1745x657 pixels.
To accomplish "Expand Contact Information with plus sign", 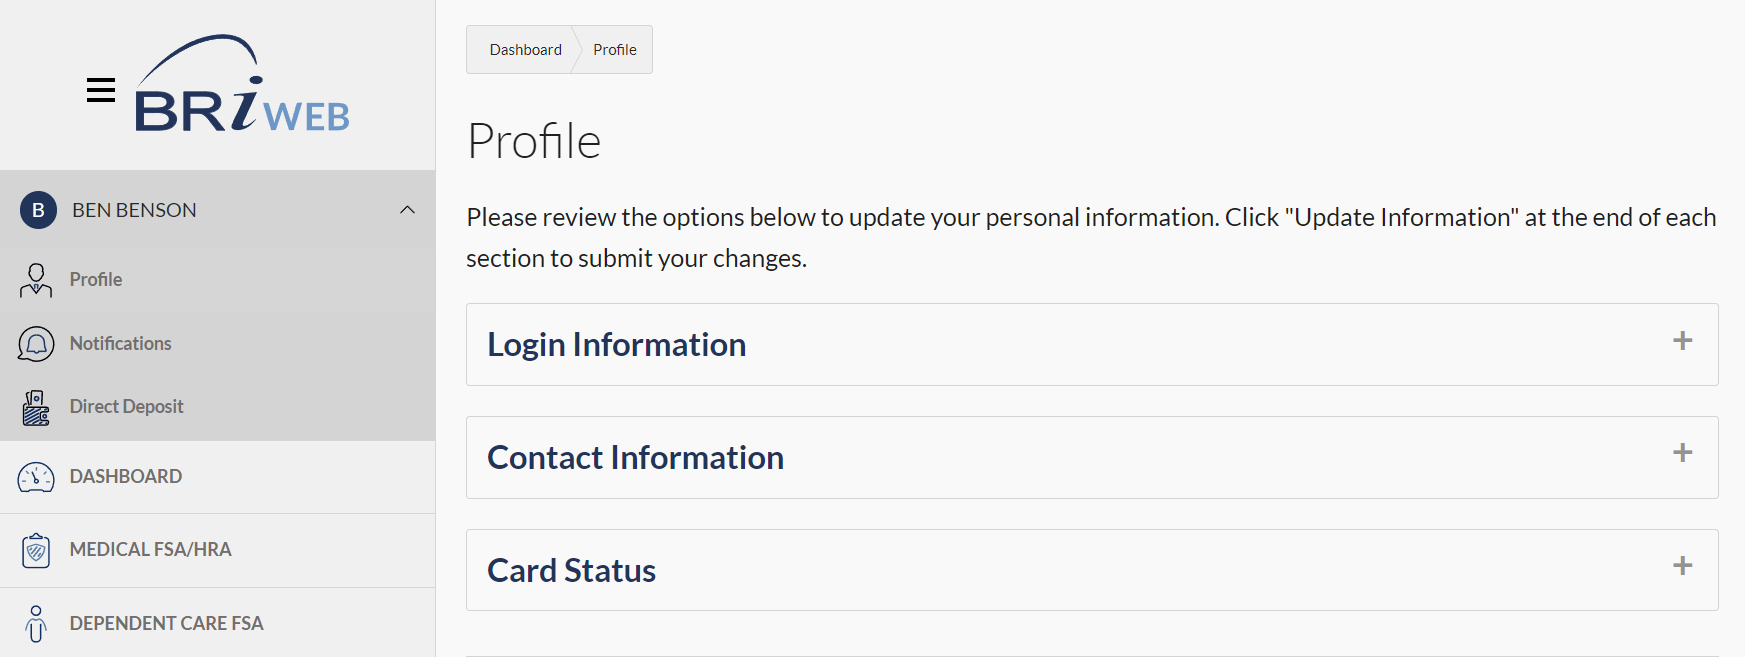I will click(1682, 453).
